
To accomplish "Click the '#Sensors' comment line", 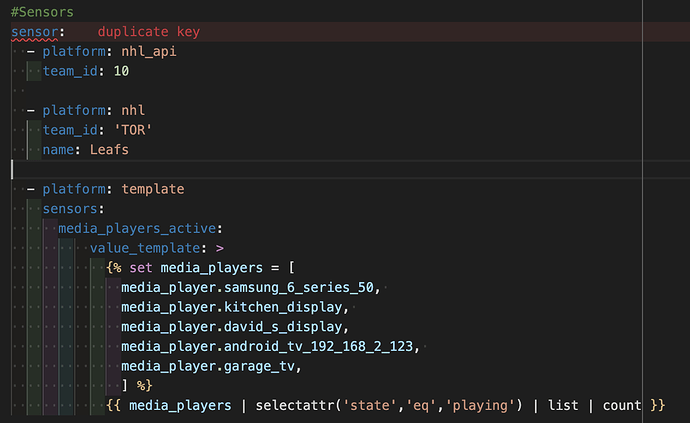I will click(42, 12).
